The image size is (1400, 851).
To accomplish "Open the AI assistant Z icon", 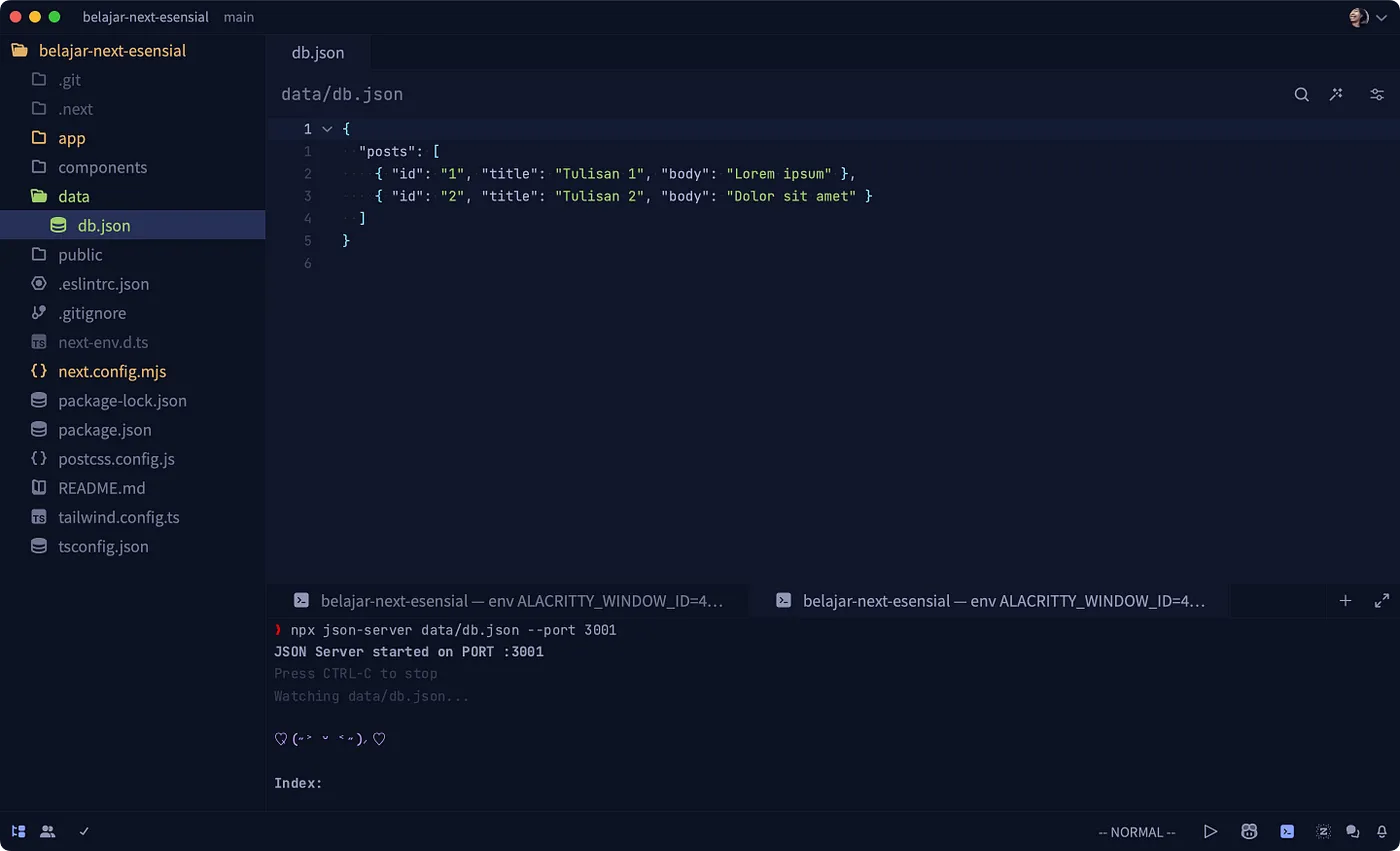I will 1322,831.
